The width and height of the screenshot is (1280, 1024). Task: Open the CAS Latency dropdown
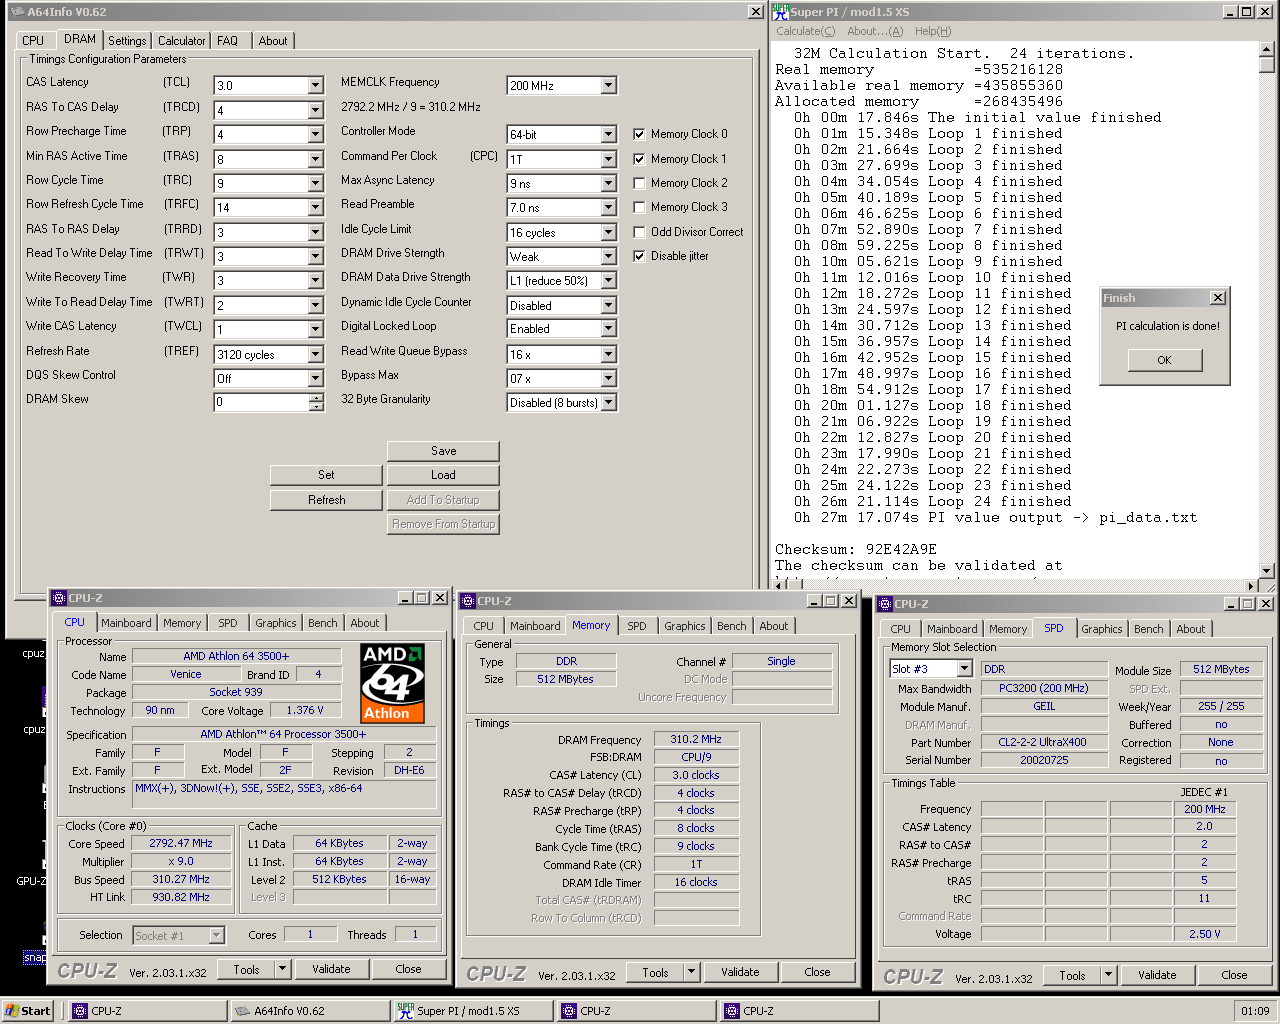315,86
